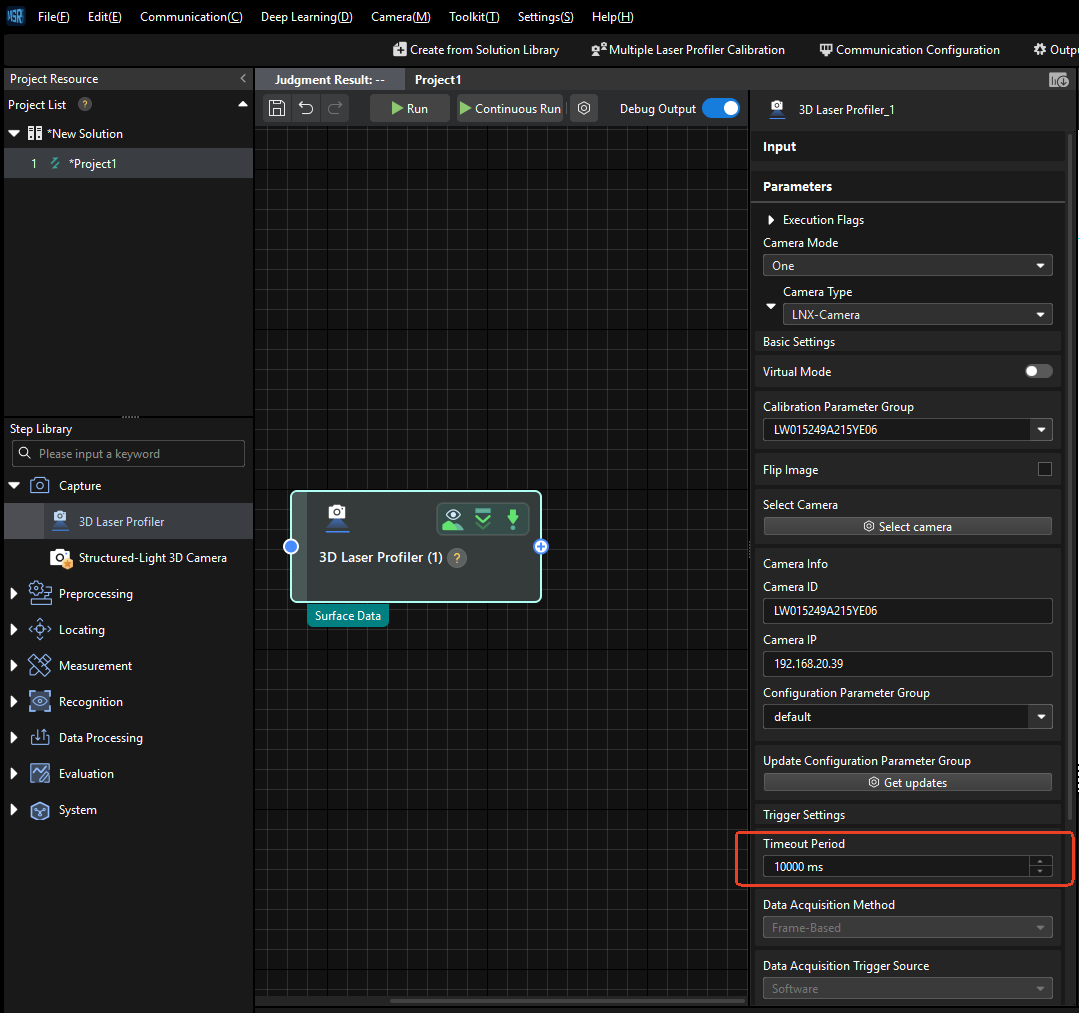Click the undo arrow icon
This screenshot has width=1079, height=1013.
(x=307, y=109)
